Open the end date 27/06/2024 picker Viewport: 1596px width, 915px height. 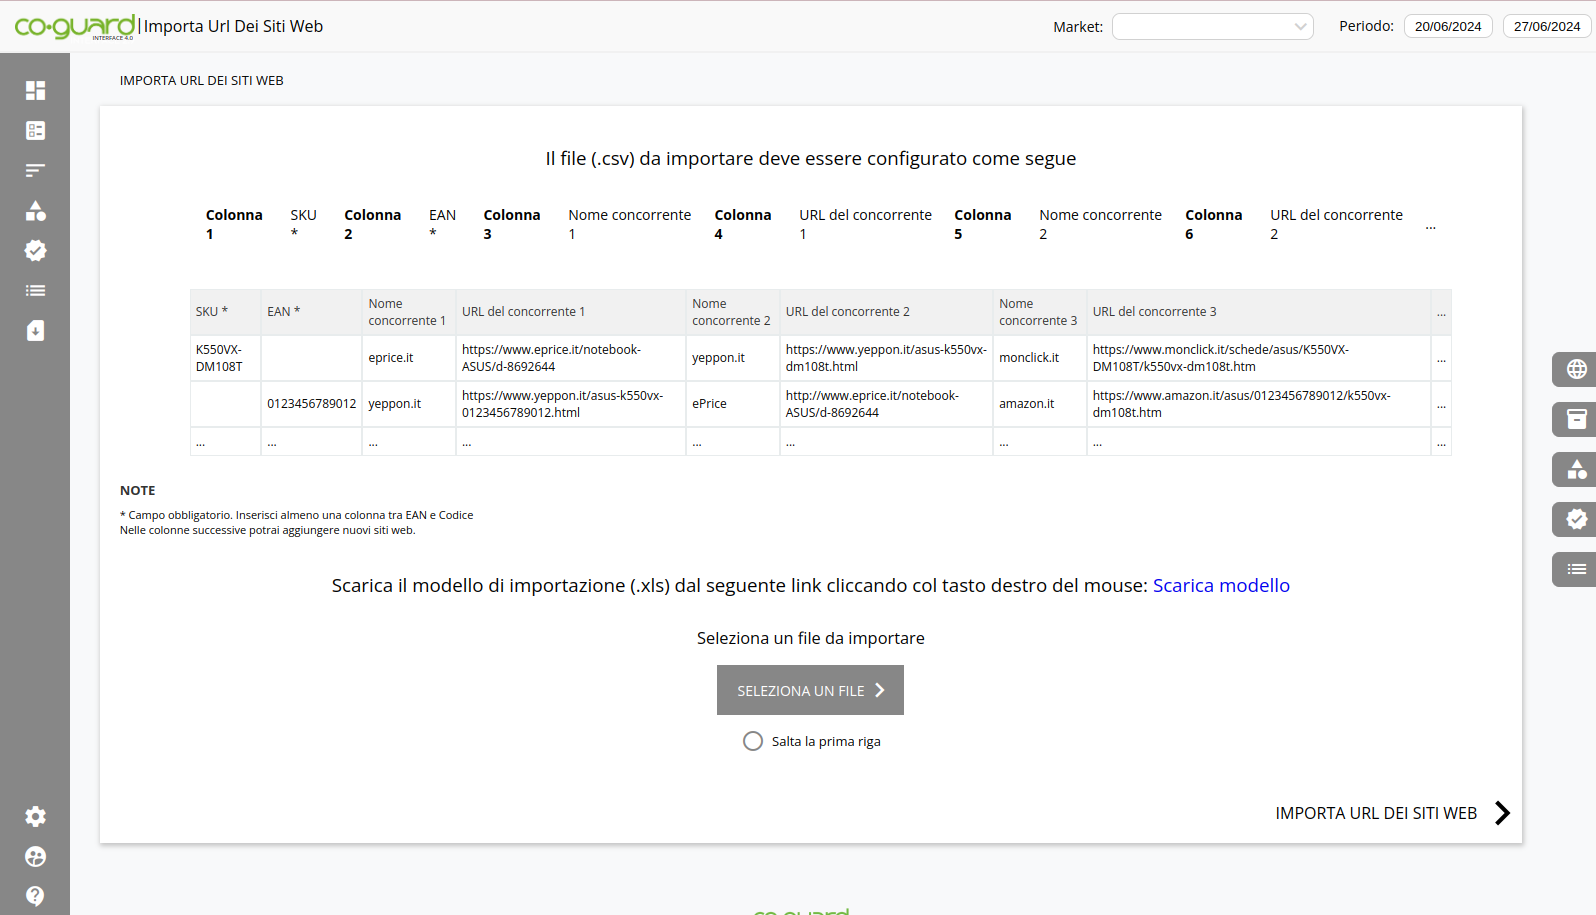tap(1546, 27)
